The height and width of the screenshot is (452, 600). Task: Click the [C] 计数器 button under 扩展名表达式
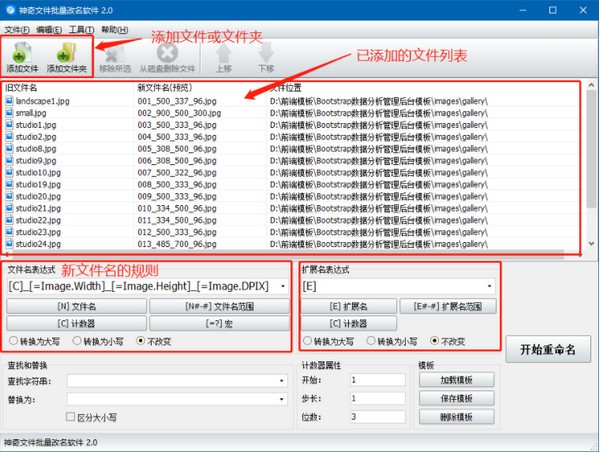pyautogui.click(x=349, y=323)
